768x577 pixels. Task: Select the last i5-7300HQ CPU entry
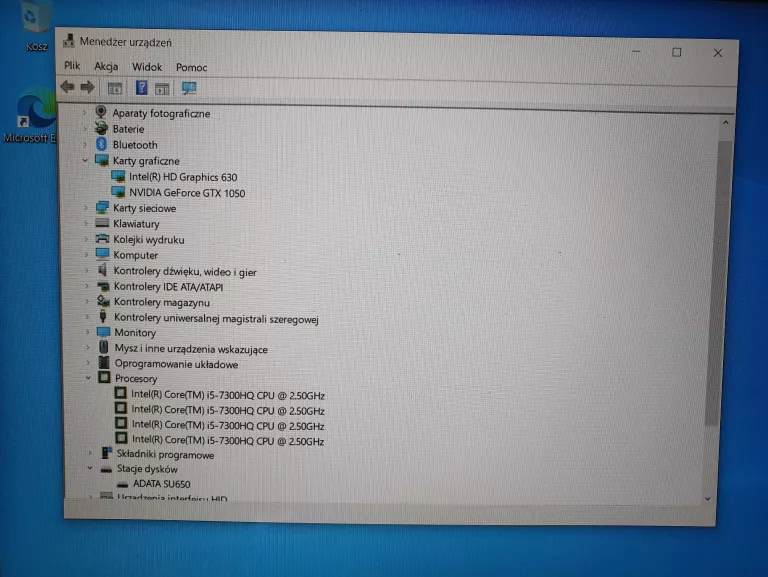tap(228, 440)
